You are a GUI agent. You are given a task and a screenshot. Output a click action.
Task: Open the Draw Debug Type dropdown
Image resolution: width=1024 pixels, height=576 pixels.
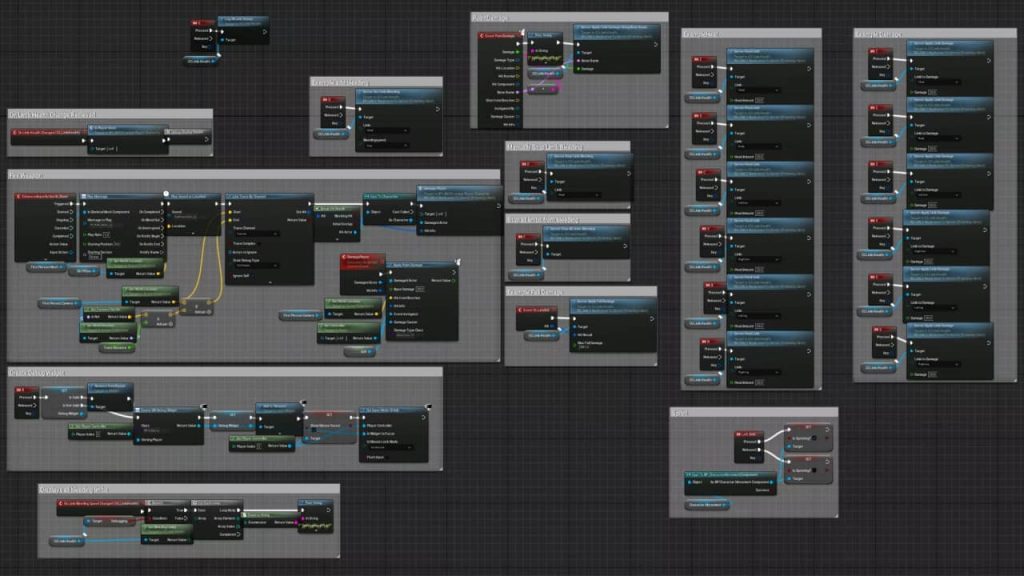click(x=257, y=266)
